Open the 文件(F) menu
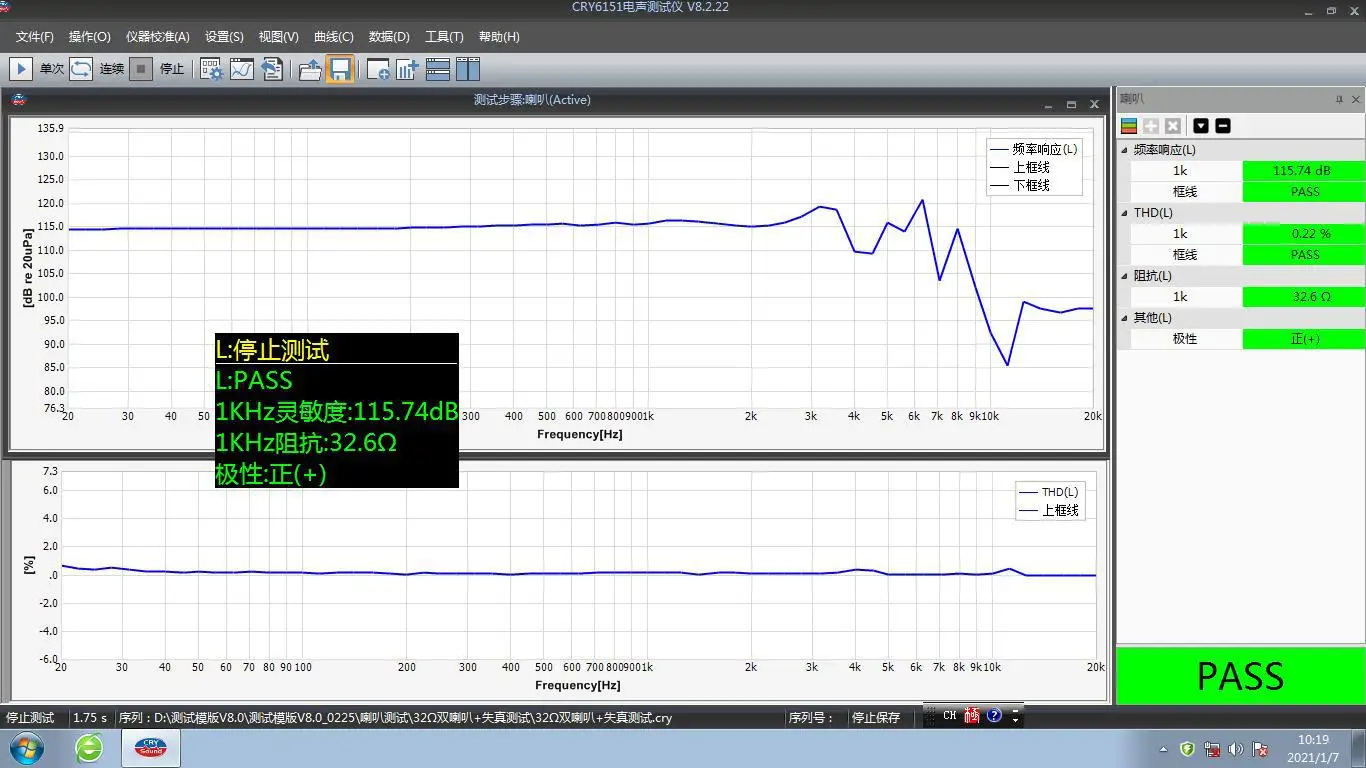This screenshot has width=1366, height=768. pyautogui.click(x=35, y=37)
